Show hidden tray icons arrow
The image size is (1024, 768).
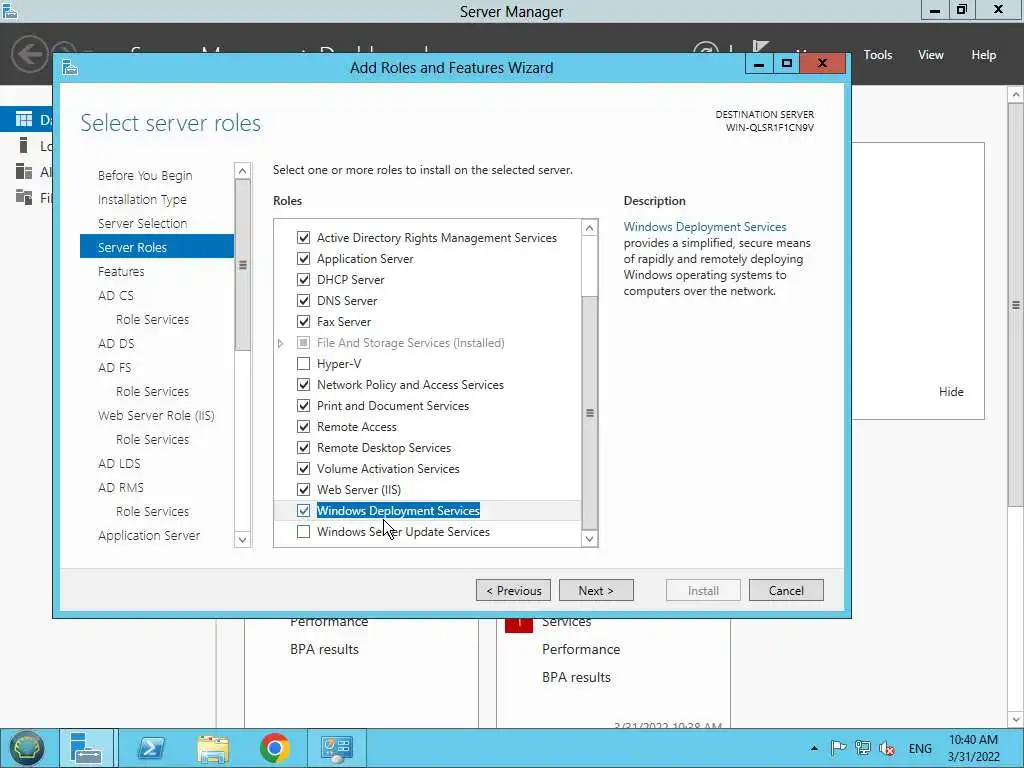tap(814, 748)
